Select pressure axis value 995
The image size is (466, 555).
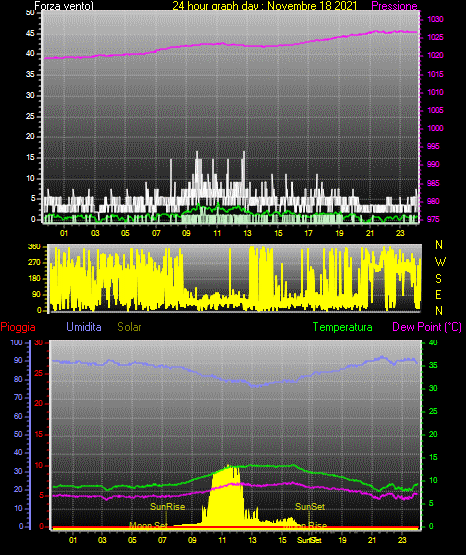(434, 146)
